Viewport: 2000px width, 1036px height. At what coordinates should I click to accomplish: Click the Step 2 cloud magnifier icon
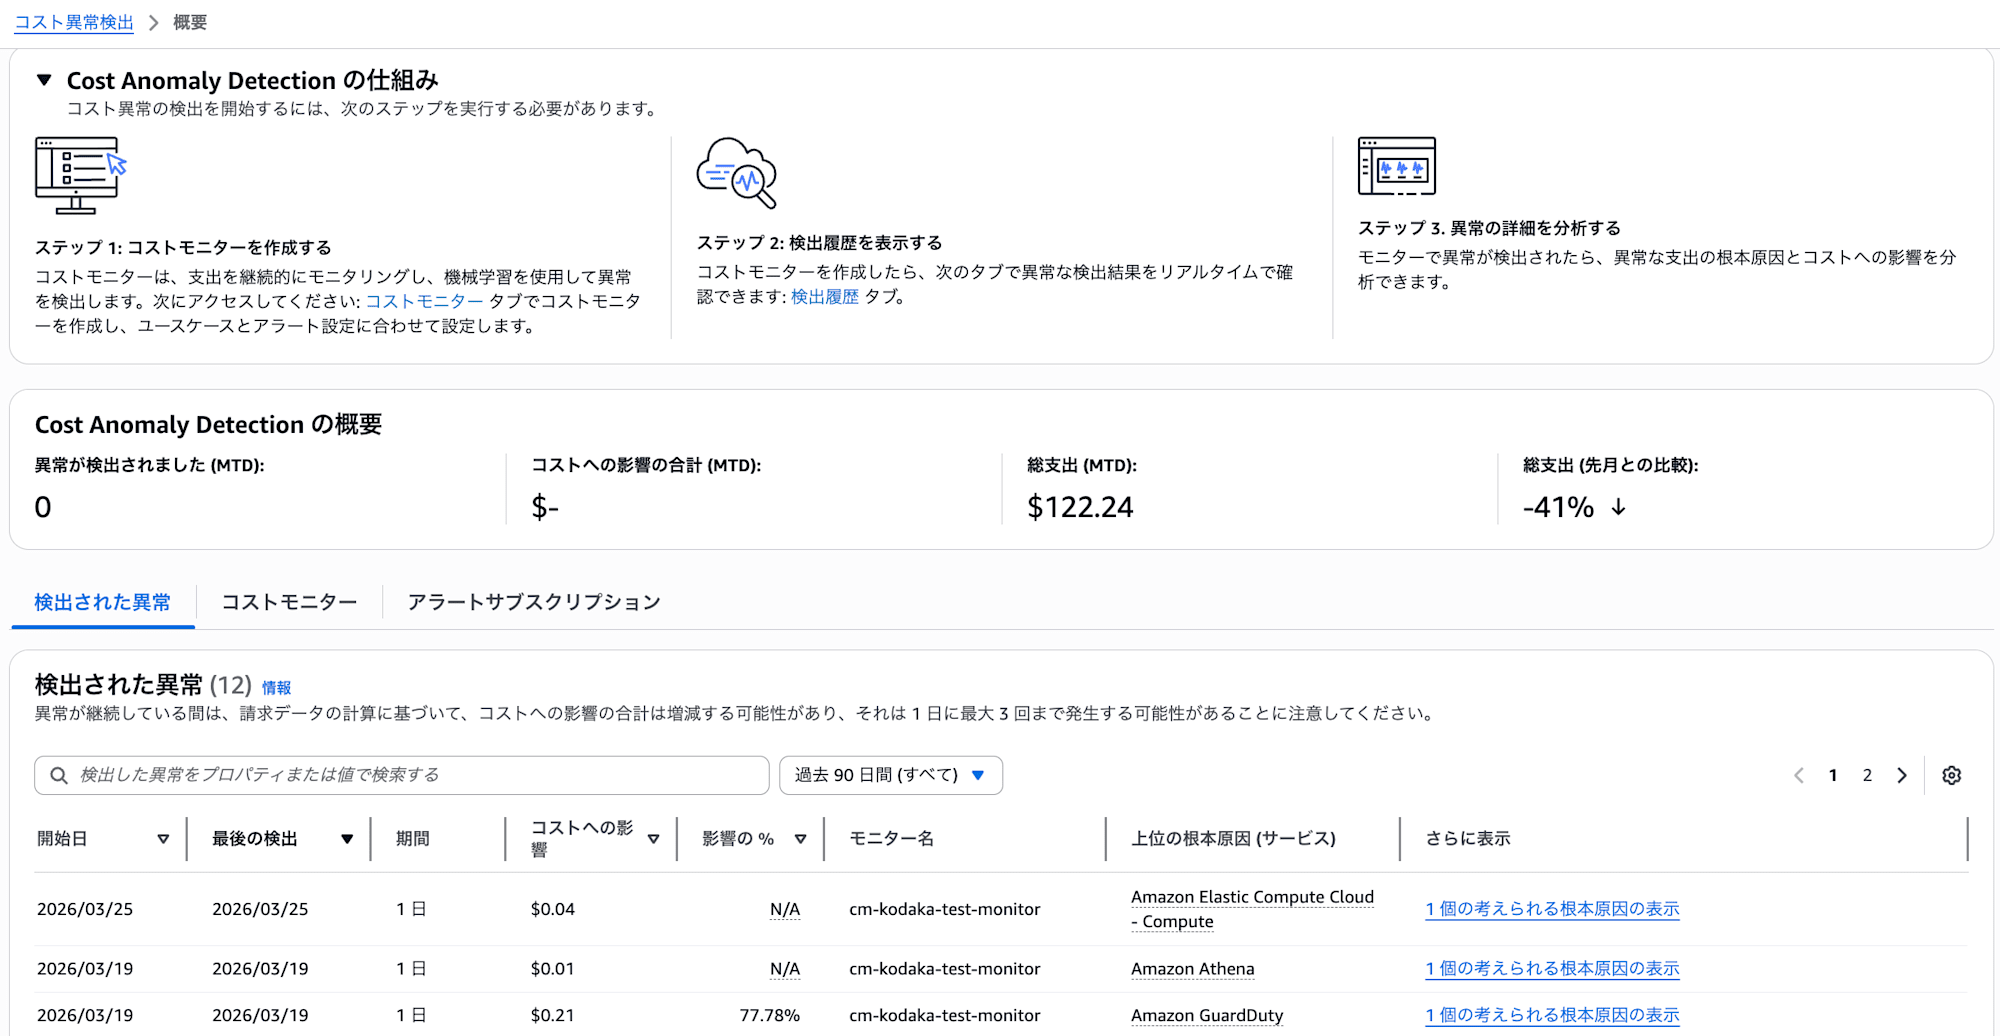coord(737,173)
